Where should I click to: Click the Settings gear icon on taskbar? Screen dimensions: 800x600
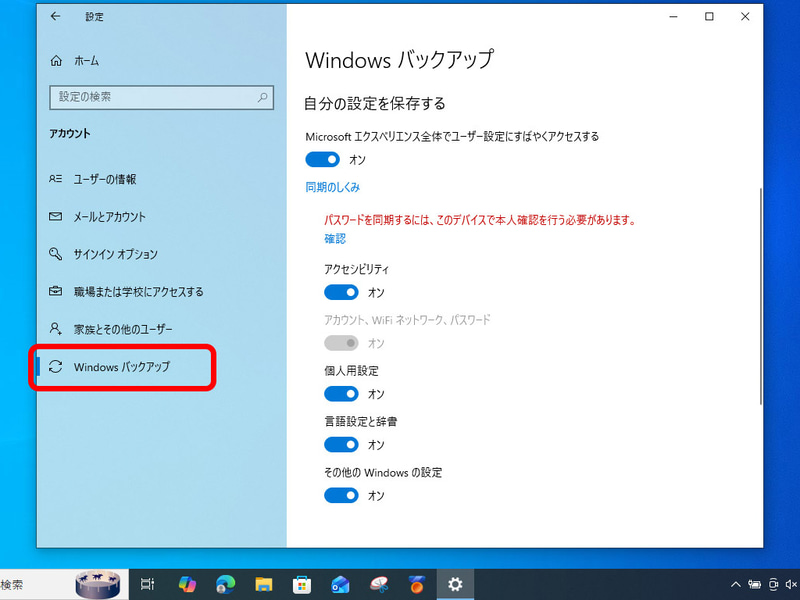(x=453, y=584)
